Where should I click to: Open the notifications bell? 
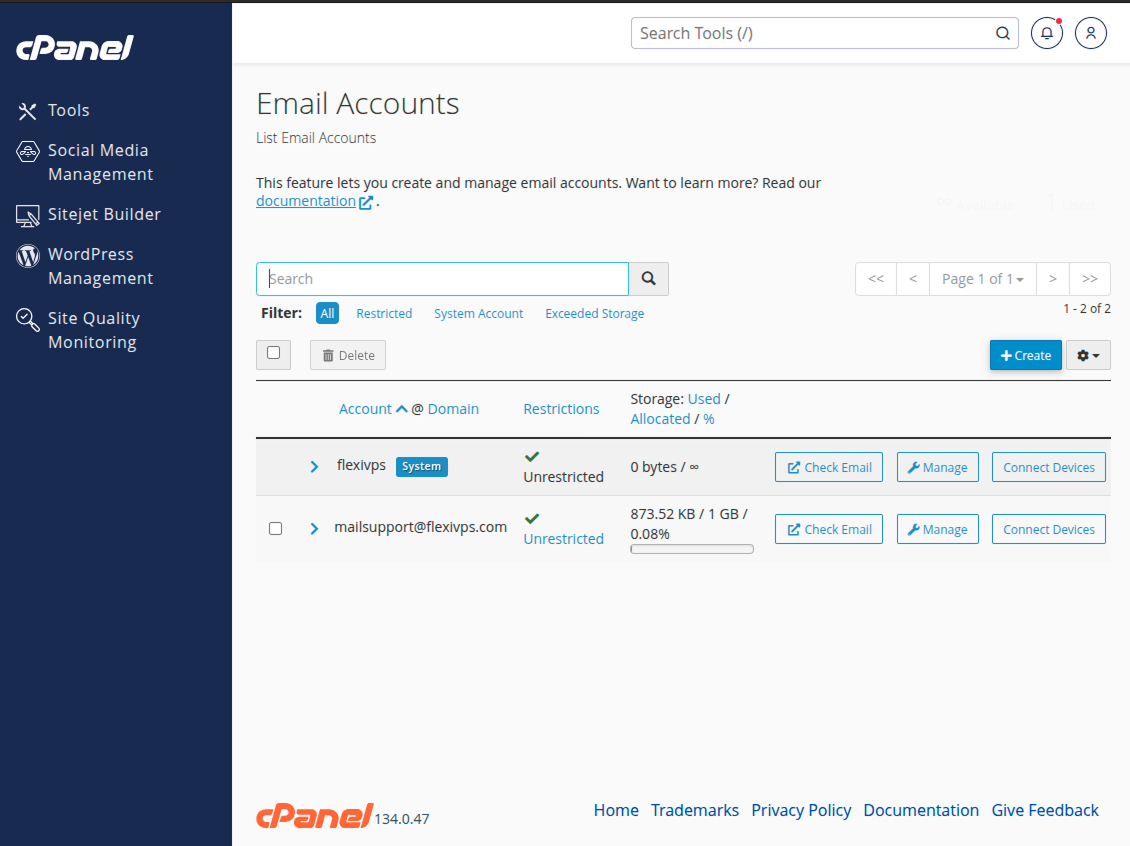[1046, 33]
